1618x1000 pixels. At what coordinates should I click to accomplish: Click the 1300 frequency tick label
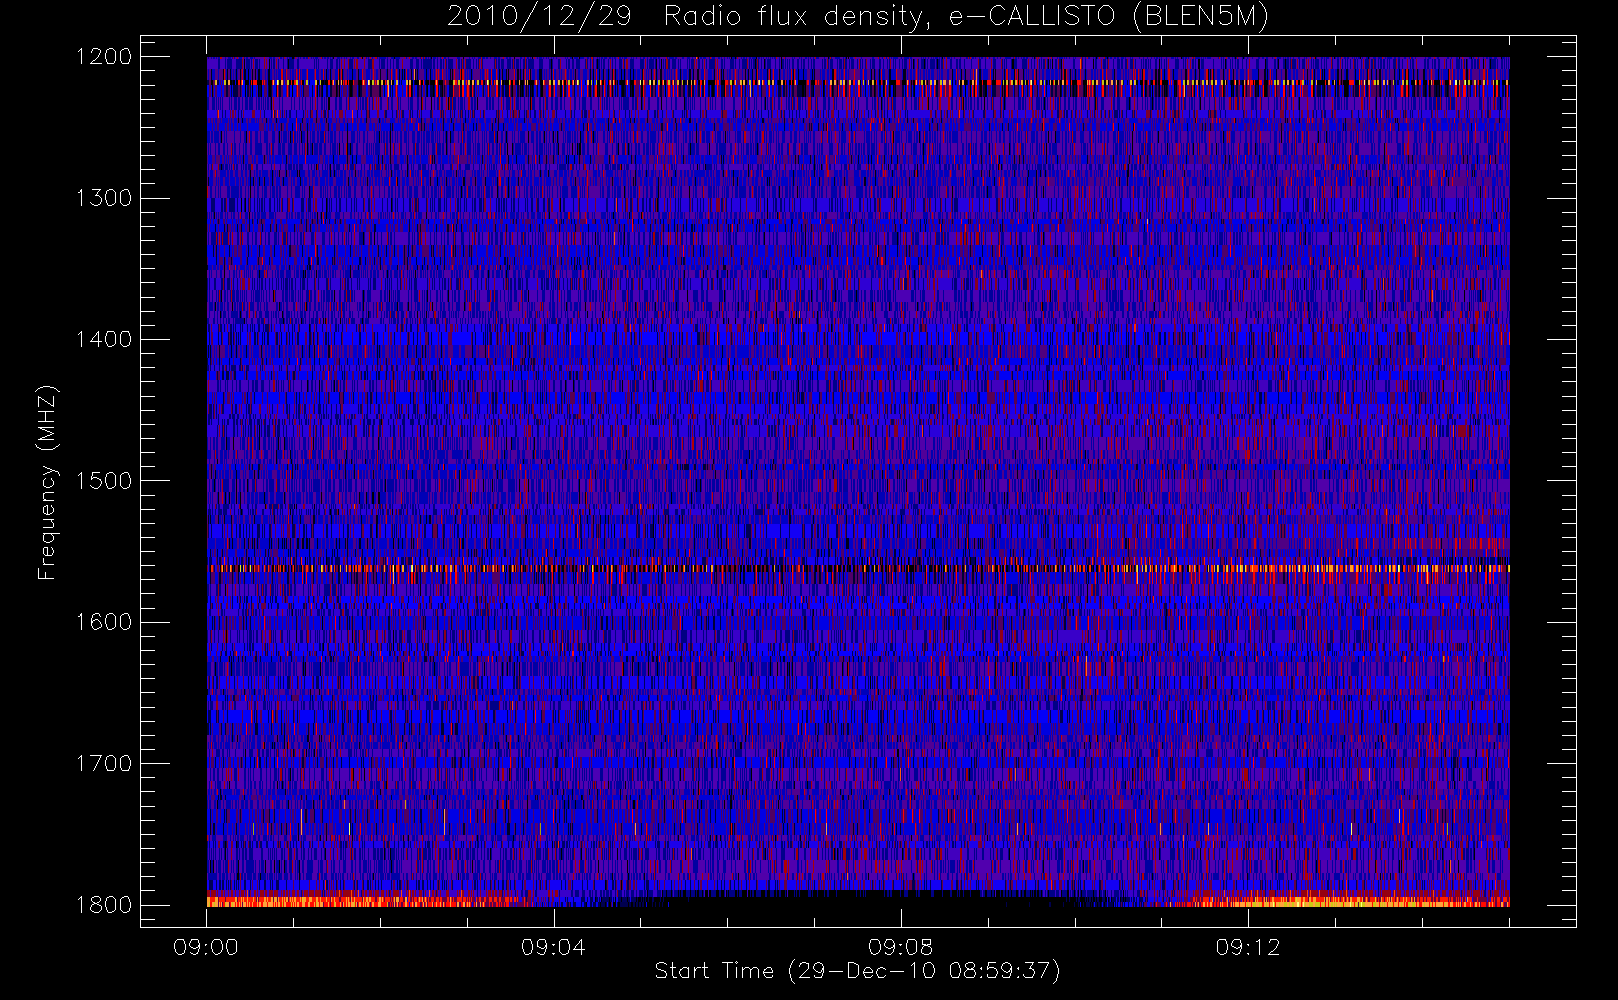point(104,198)
